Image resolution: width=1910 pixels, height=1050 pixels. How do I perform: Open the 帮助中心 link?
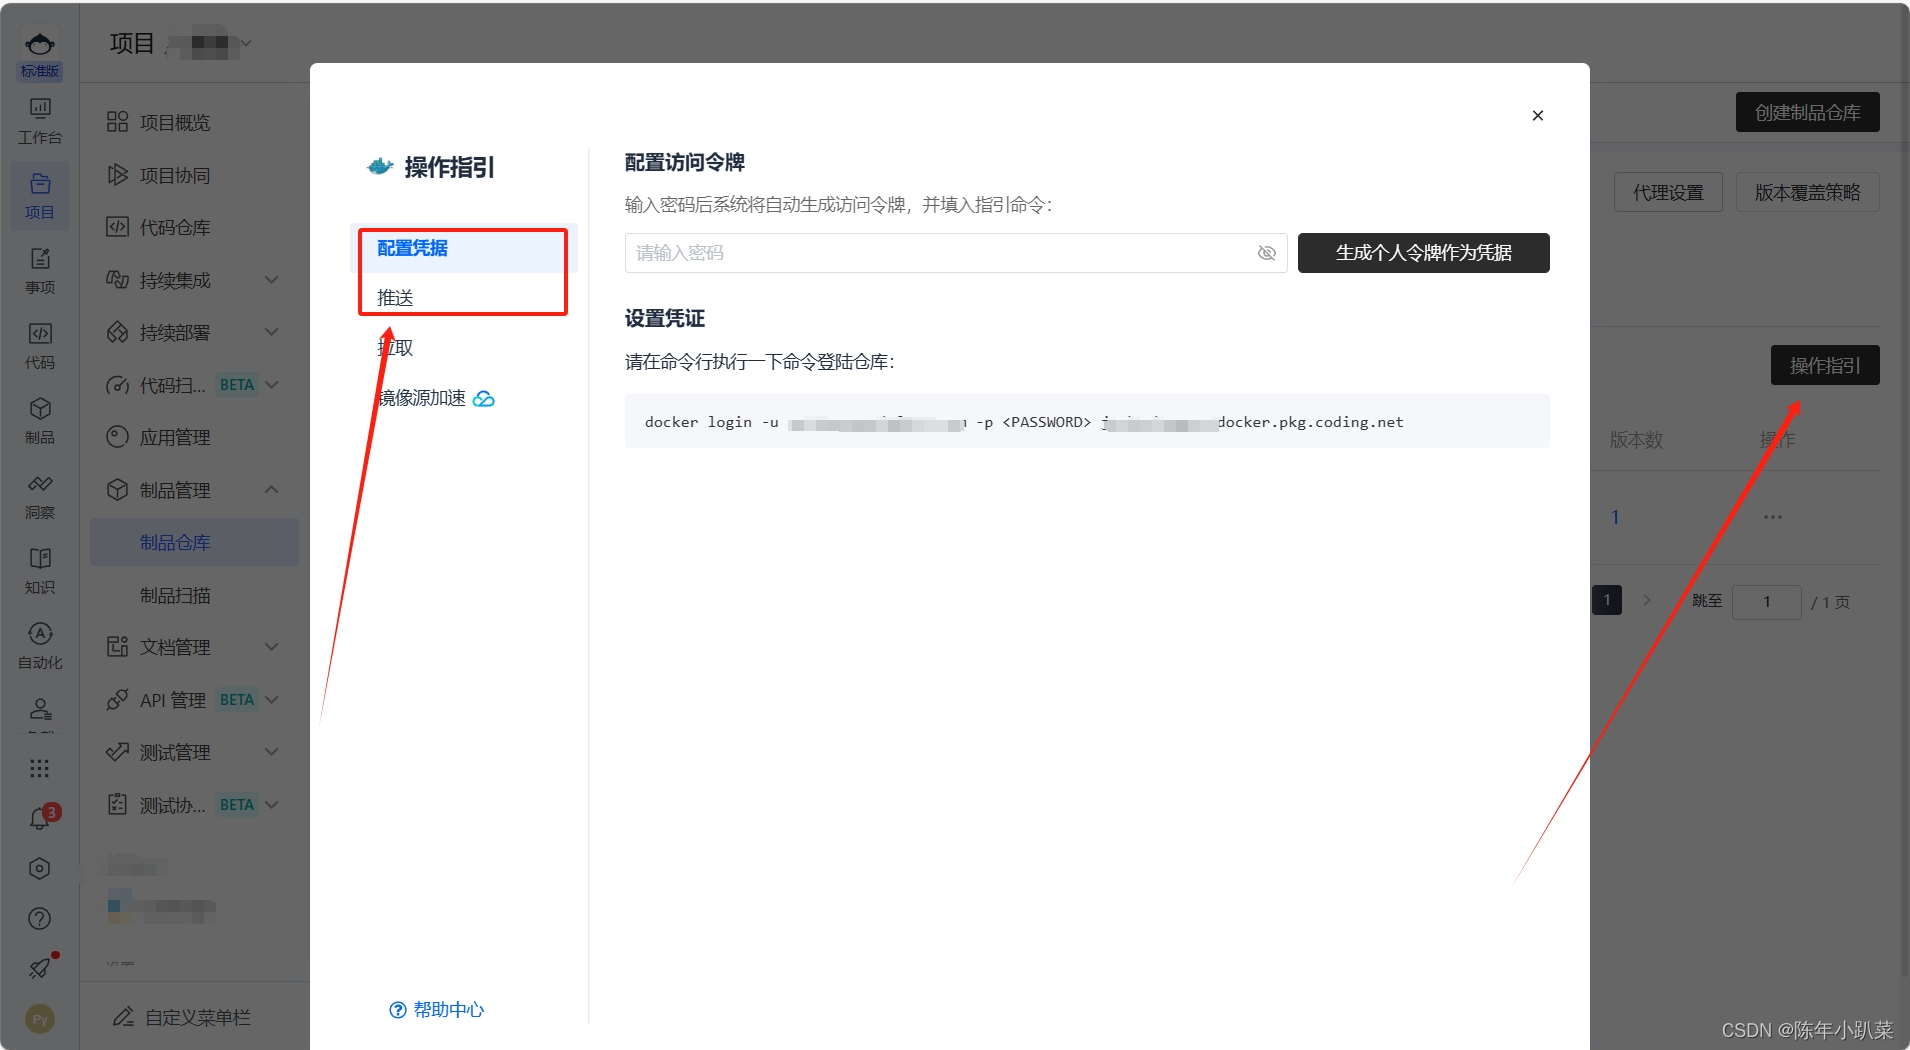point(437,1010)
